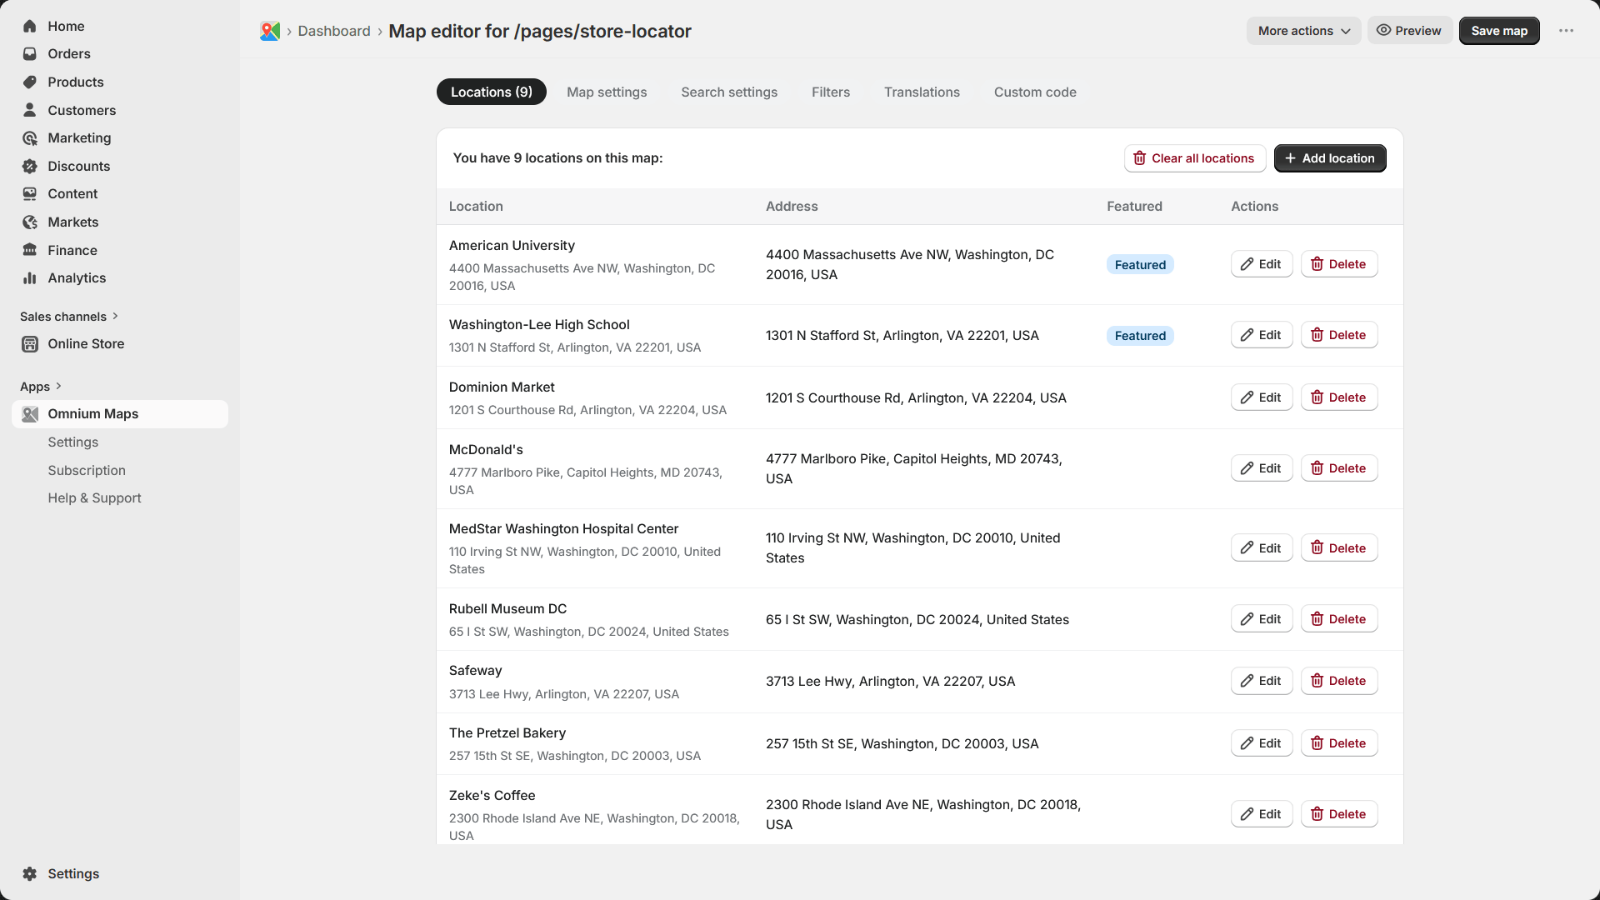Screen dimensions: 1600x900
Task: Switch to the Translations tab
Action: click(921, 92)
